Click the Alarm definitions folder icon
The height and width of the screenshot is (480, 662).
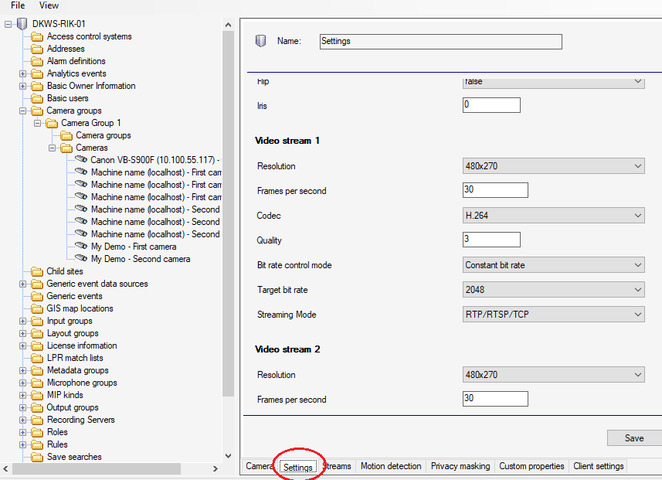pos(37,61)
